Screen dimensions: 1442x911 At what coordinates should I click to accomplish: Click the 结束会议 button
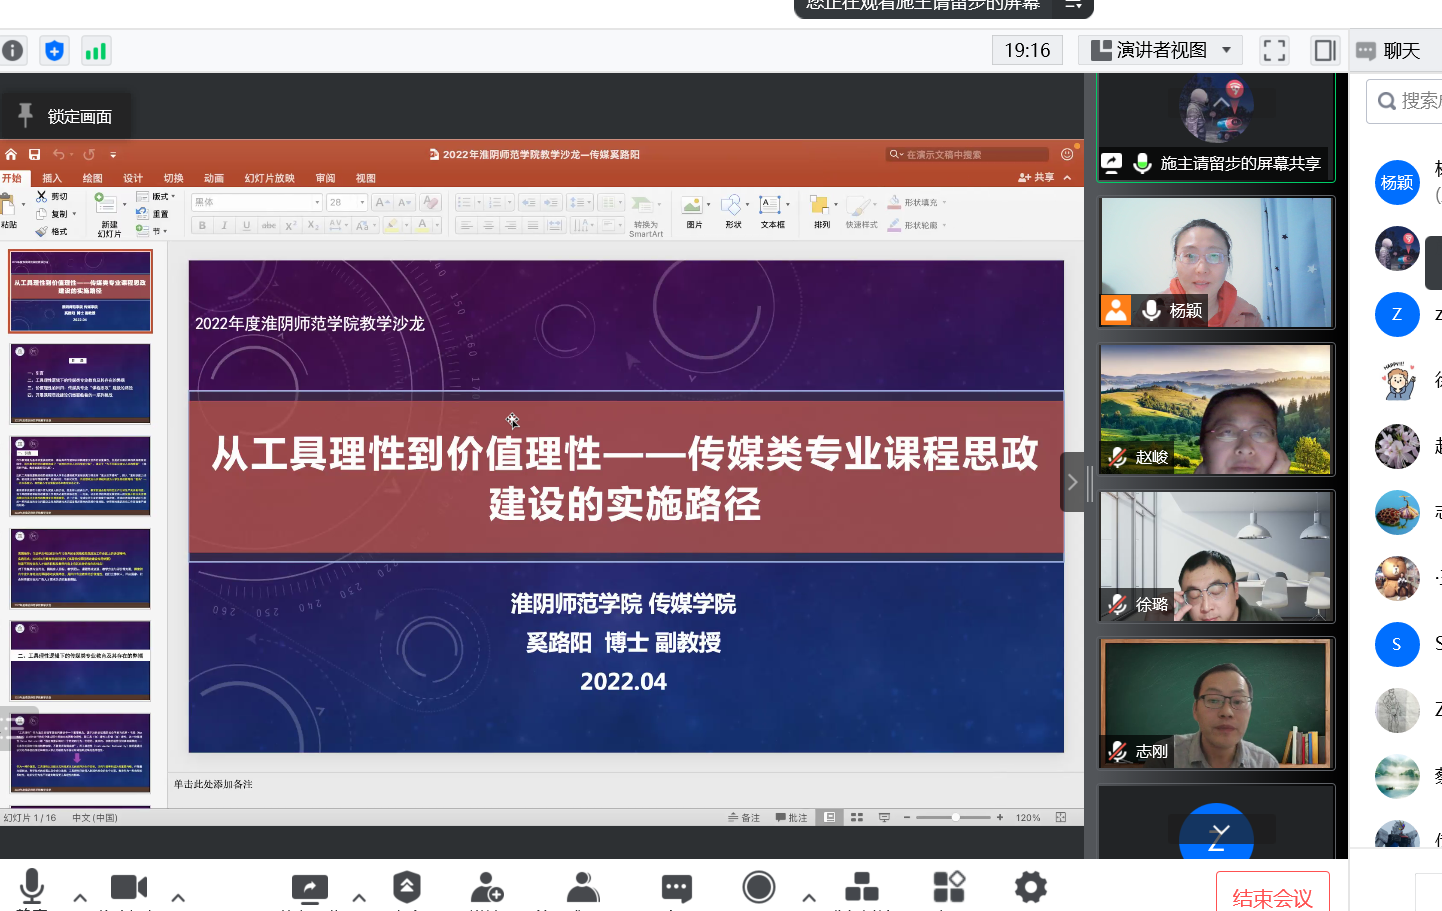click(1272, 897)
